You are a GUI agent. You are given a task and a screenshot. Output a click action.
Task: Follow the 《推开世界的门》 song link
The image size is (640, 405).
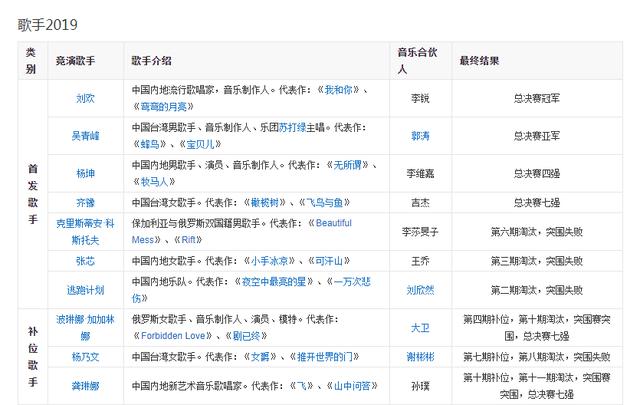point(324,357)
